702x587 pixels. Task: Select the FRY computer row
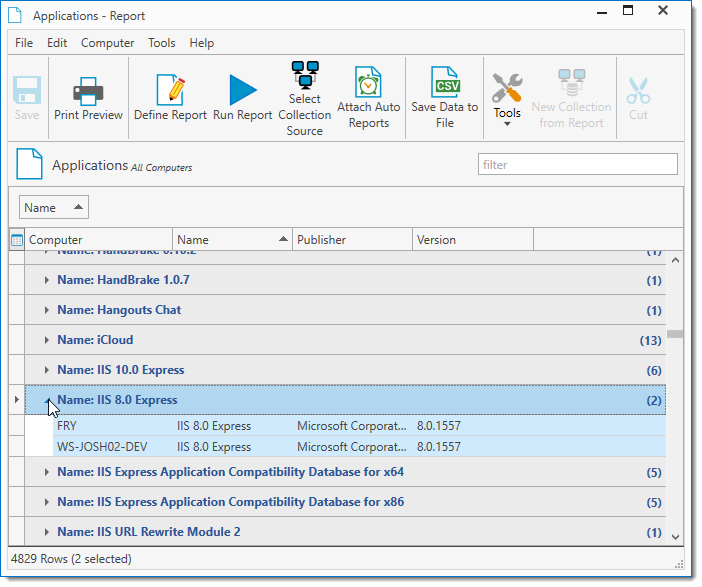tap(359, 426)
